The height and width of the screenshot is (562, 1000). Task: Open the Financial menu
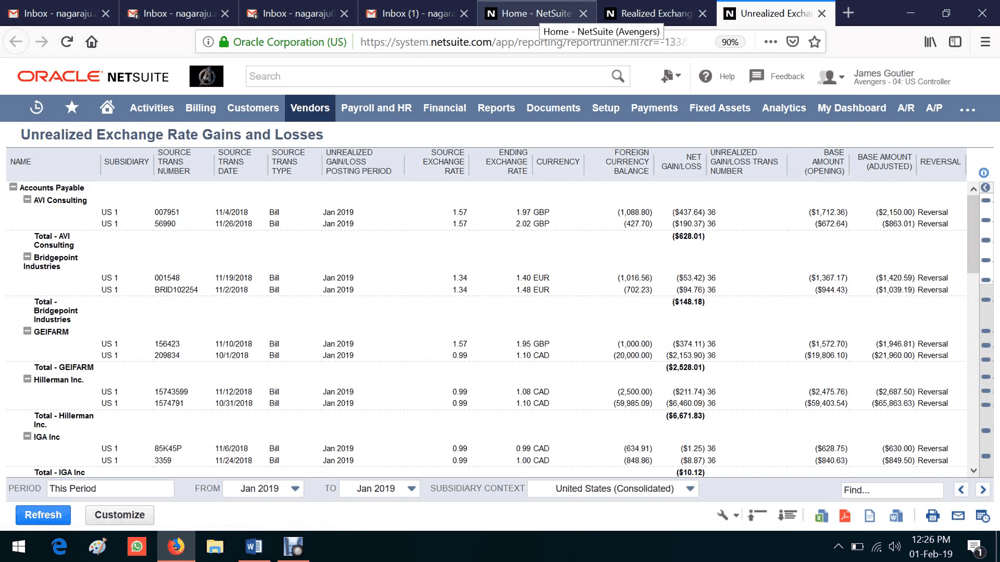click(x=445, y=108)
